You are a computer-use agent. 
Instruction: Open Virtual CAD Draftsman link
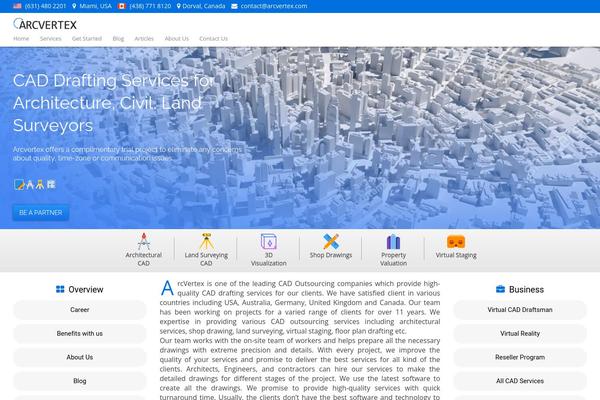coord(520,310)
